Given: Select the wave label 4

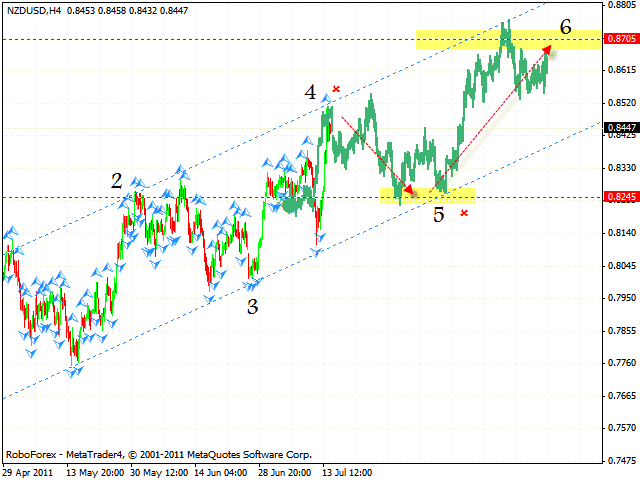Looking at the screenshot, I should pyautogui.click(x=311, y=93).
